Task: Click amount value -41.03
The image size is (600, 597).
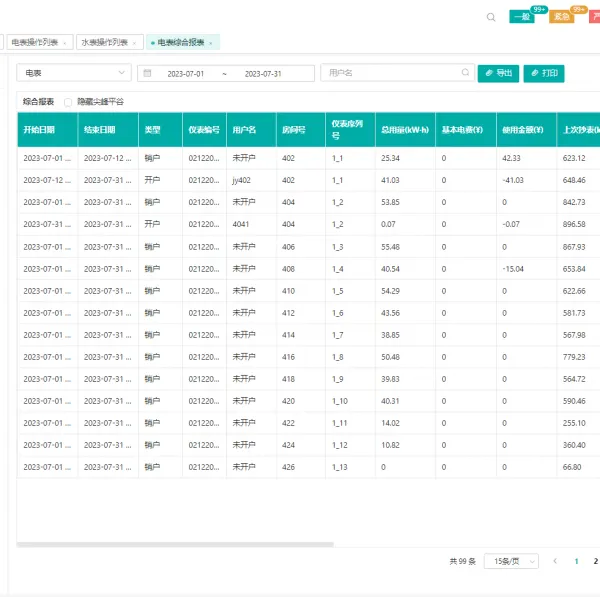Action: coord(513,180)
